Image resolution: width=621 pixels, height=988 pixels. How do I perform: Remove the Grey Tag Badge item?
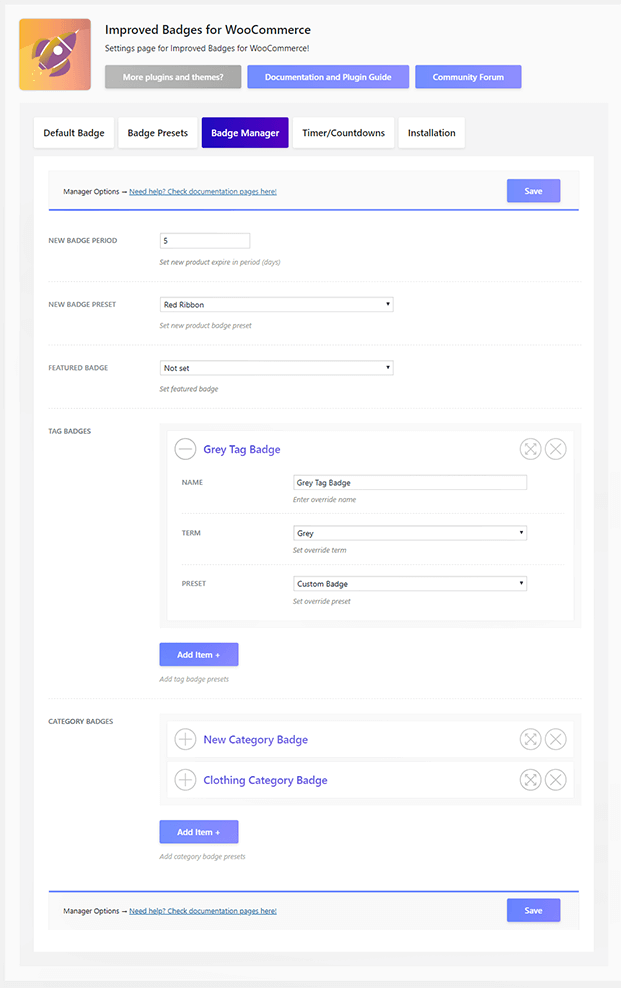click(556, 450)
